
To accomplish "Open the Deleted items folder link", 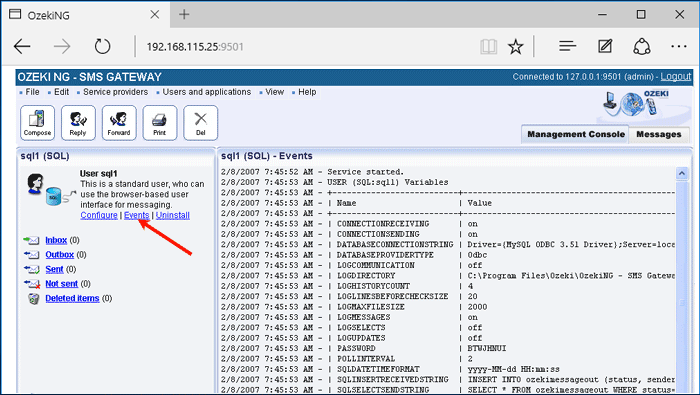I will pyautogui.click(x=72, y=298).
